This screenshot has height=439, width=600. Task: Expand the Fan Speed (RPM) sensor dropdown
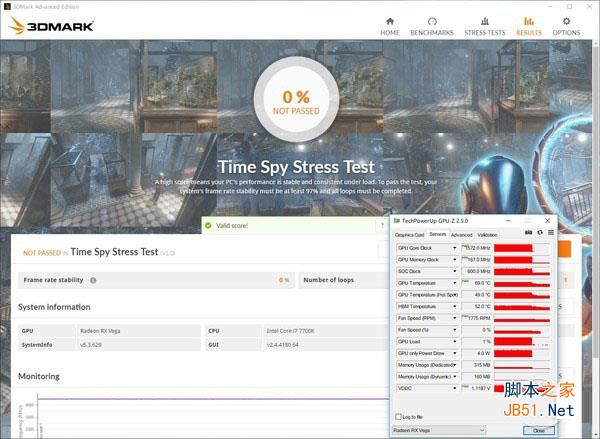click(x=455, y=318)
